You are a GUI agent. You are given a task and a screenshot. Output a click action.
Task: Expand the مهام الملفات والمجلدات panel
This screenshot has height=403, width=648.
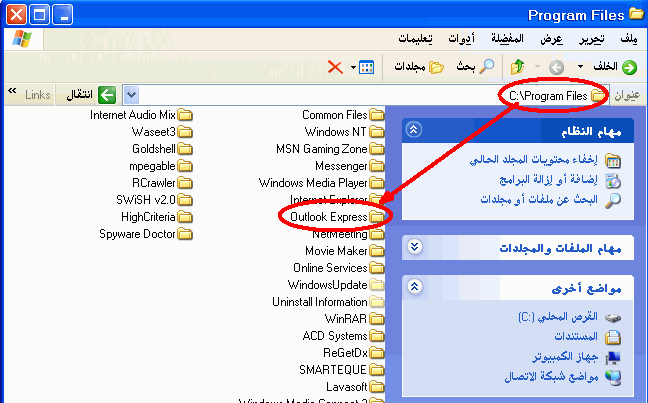pos(415,247)
